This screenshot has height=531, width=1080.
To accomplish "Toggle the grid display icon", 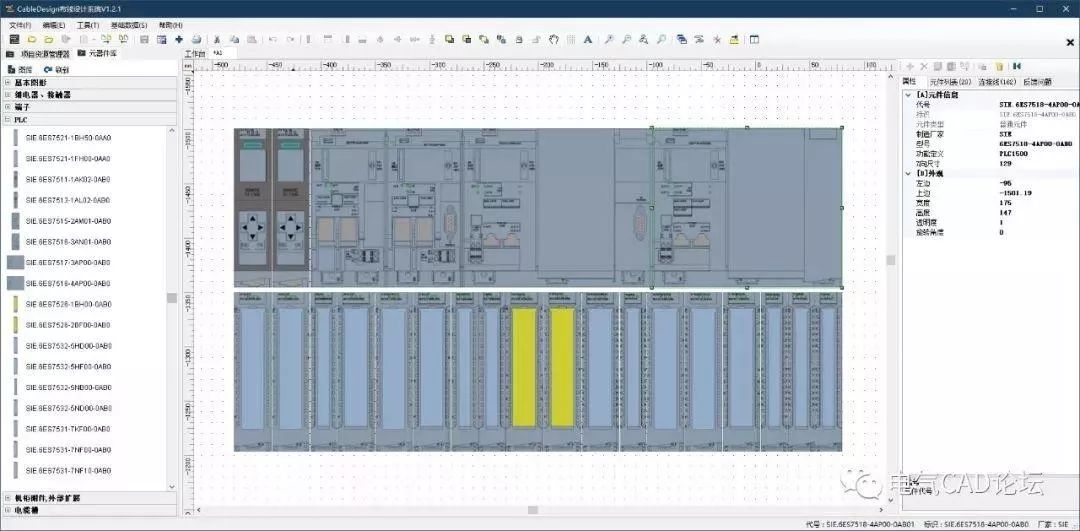I will tap(571, 39).
